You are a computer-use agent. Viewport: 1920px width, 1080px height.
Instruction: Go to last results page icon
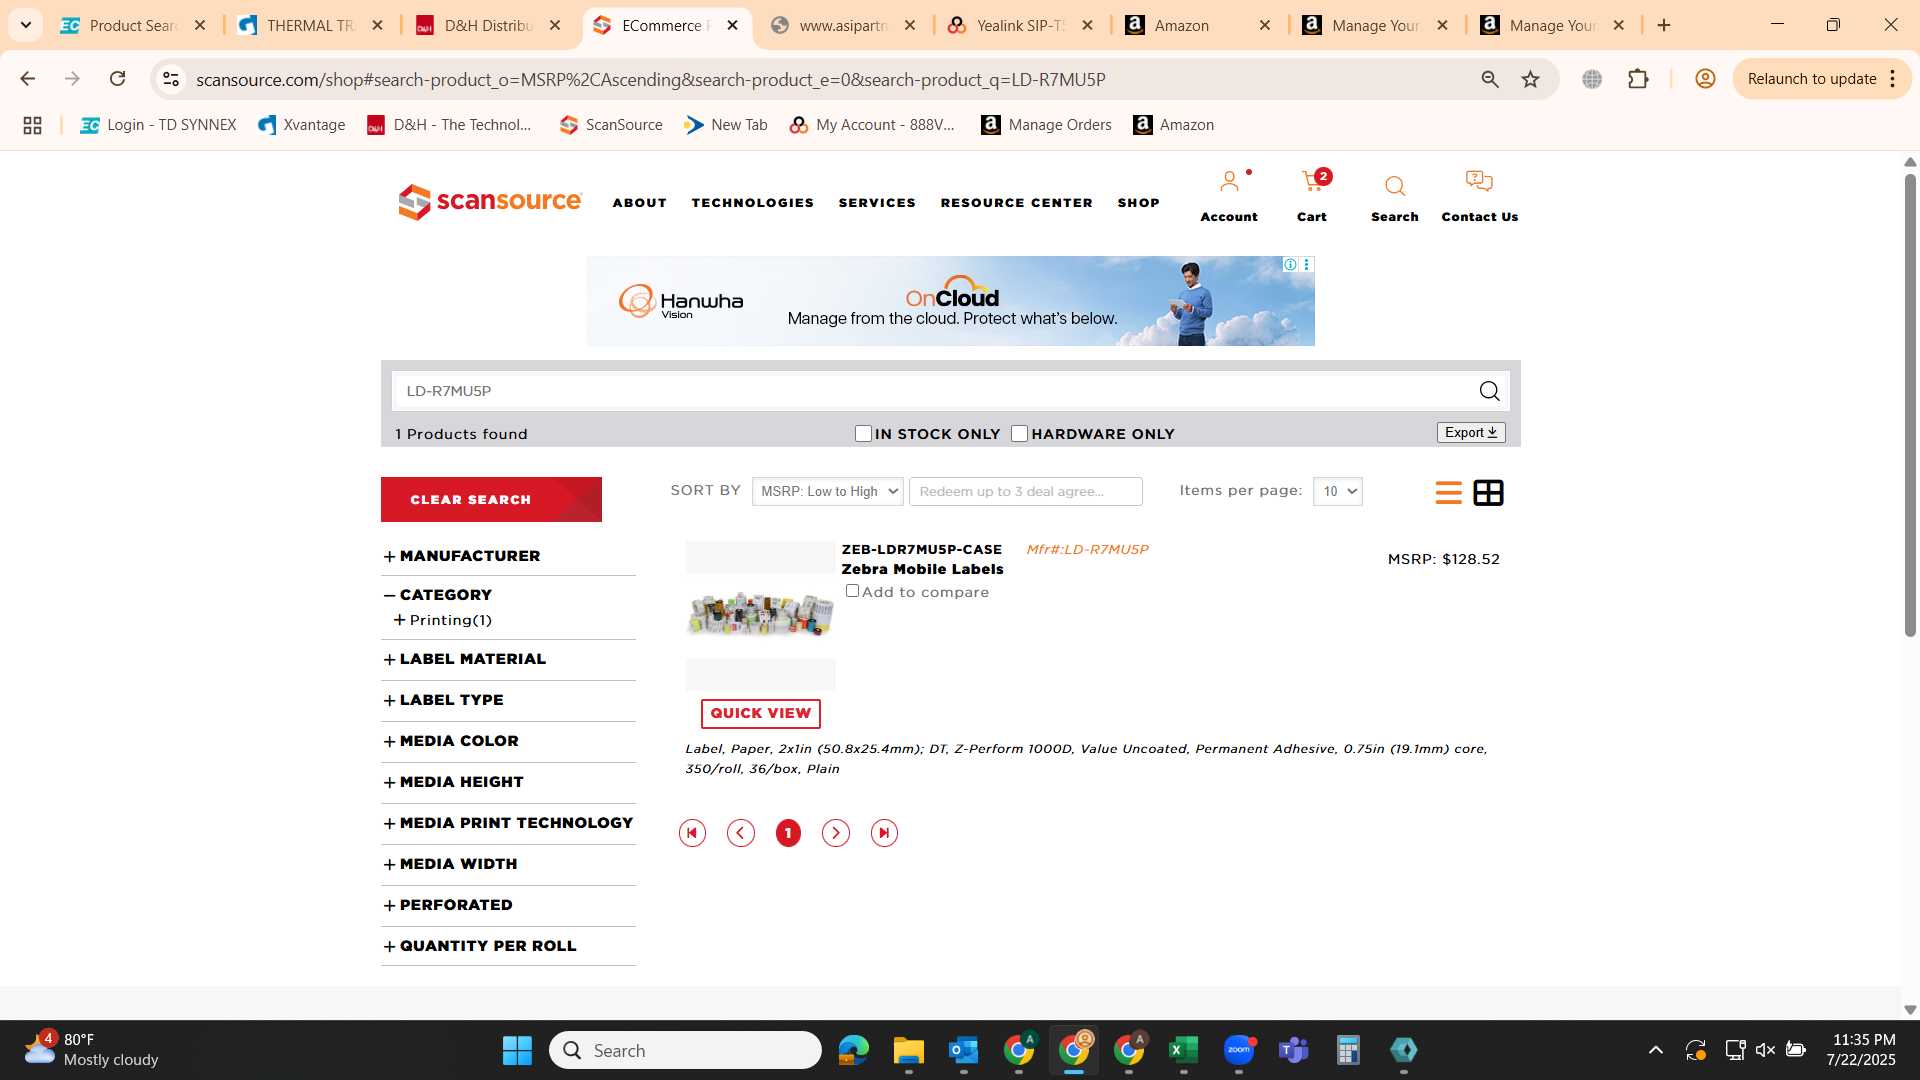884,833
